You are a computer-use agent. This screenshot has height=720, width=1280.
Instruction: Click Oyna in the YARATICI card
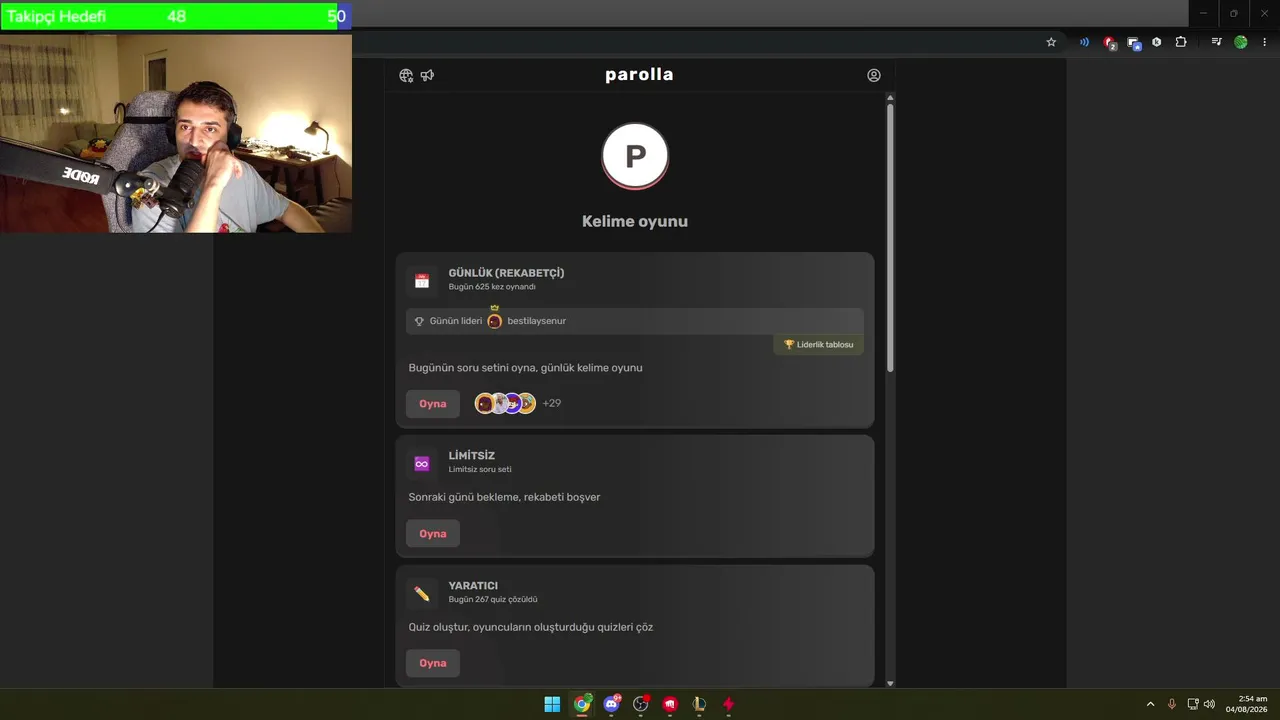coord(433,663)
